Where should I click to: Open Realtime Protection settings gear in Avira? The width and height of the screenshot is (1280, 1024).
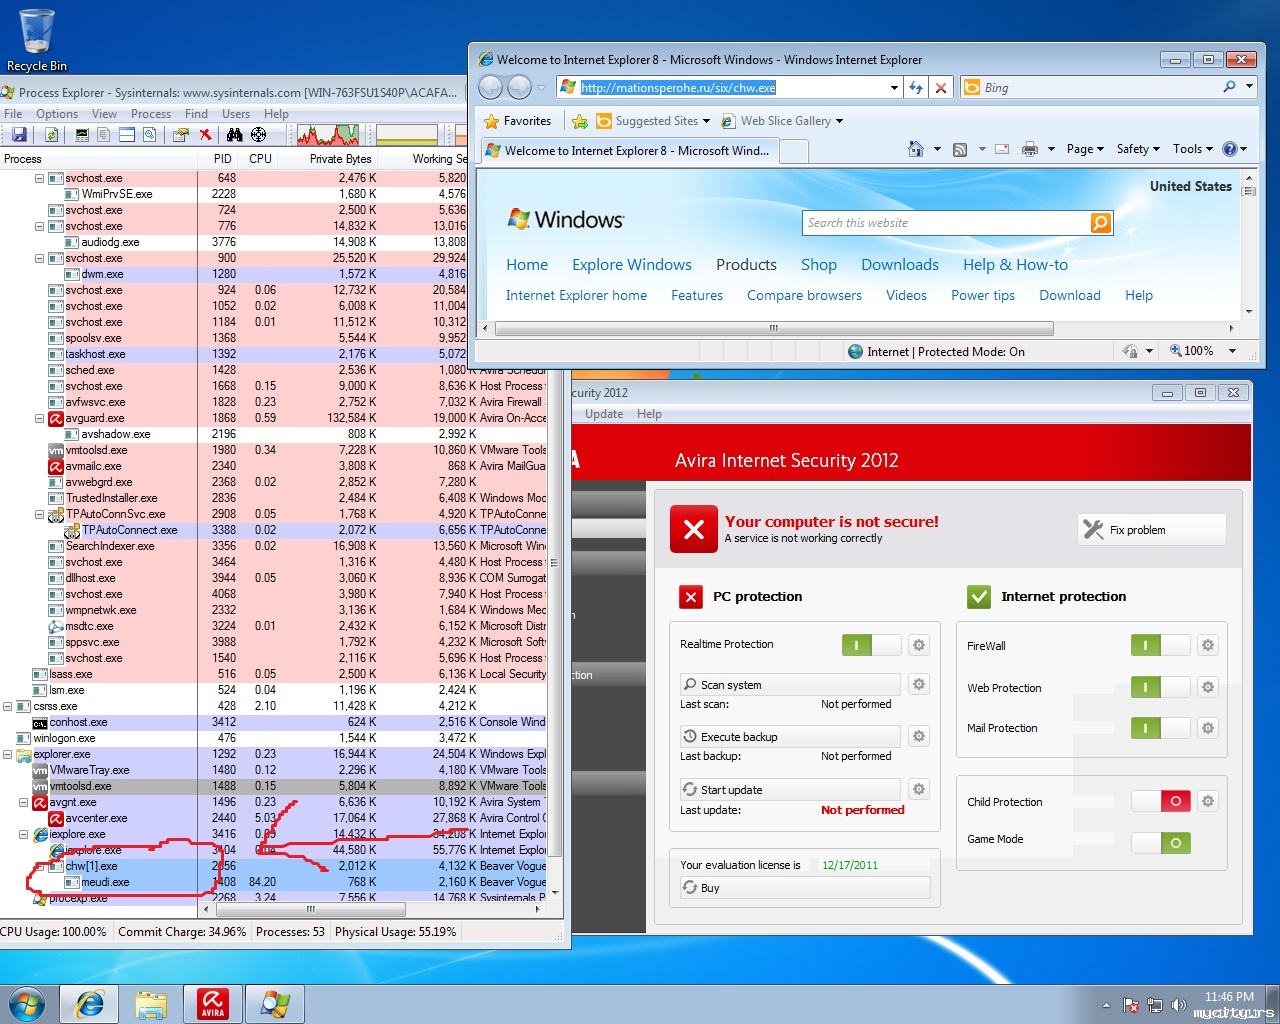tap(919, 645)
